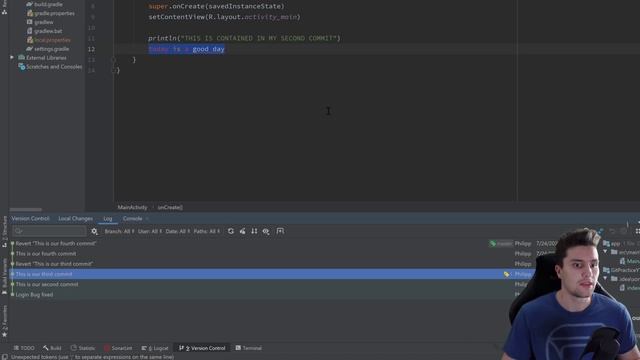Switch to the Console tab
The image size is (640, 360).
[133, 219]
